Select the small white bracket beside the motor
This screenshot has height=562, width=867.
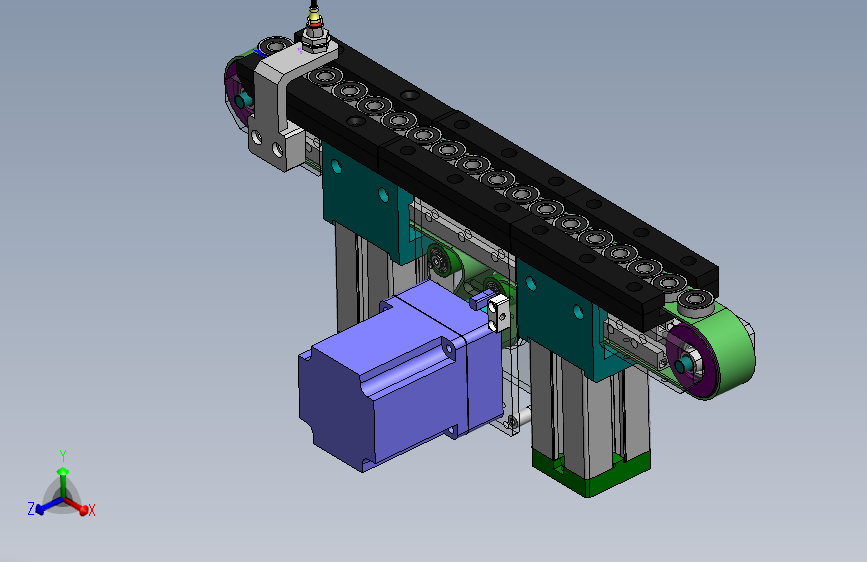498,313
